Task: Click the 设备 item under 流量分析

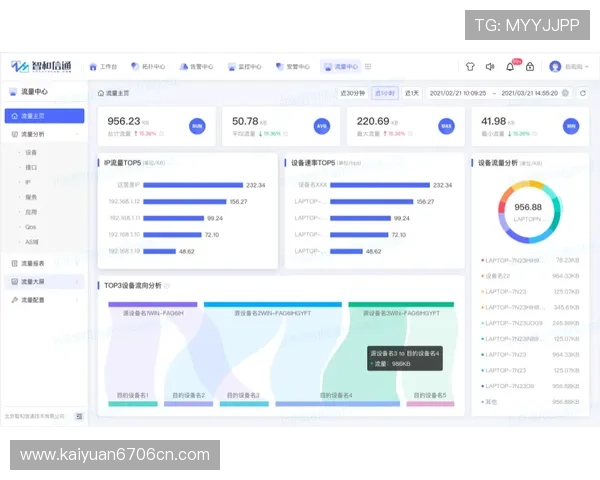Action: (x=31, y=152)
